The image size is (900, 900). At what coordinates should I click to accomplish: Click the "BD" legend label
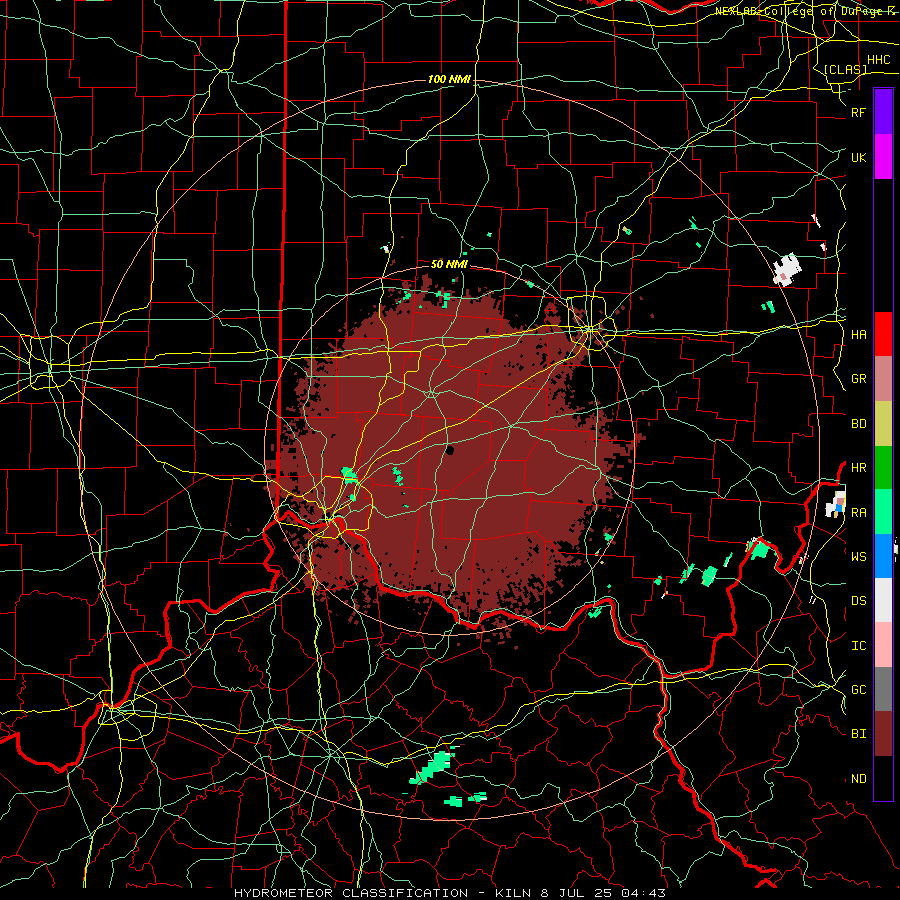(x=858, y=424)
